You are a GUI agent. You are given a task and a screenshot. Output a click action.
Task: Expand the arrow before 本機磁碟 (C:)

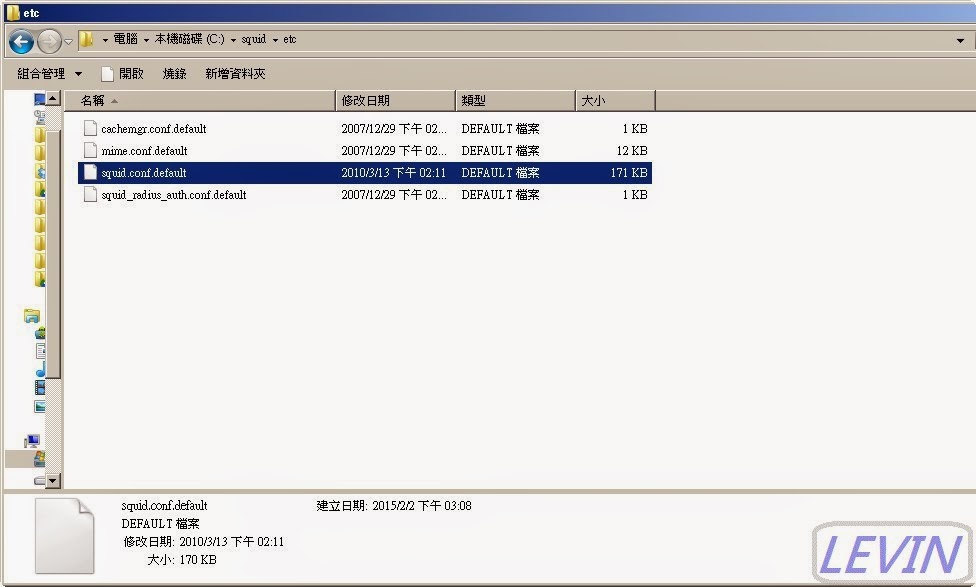click(x=146, y=40)
